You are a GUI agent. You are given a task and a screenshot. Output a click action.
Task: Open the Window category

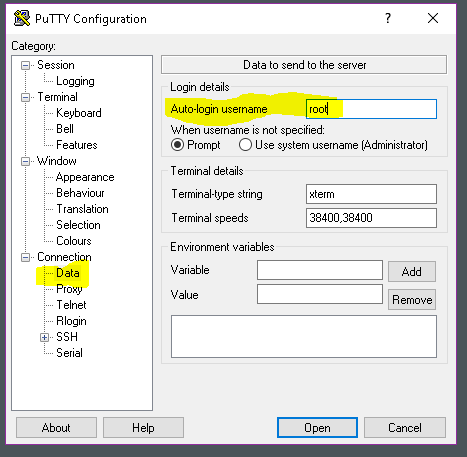(x=57, y=161)
